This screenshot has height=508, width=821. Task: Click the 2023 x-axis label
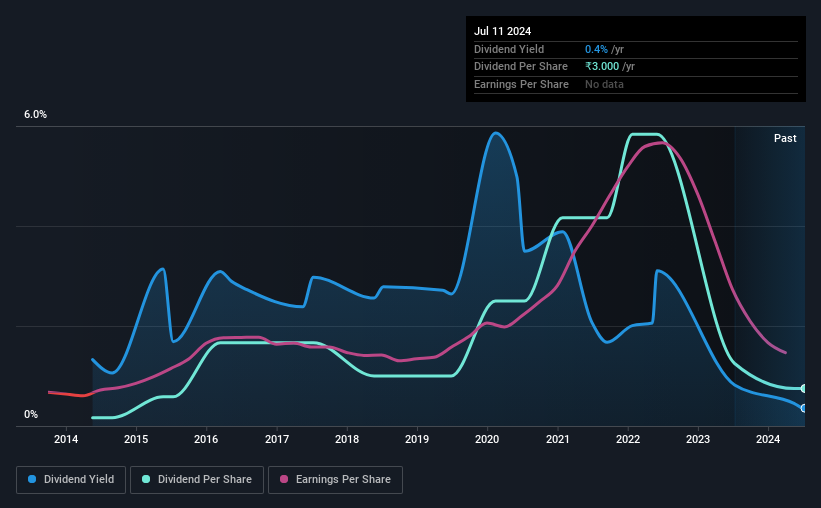click(x=698, y=439)
